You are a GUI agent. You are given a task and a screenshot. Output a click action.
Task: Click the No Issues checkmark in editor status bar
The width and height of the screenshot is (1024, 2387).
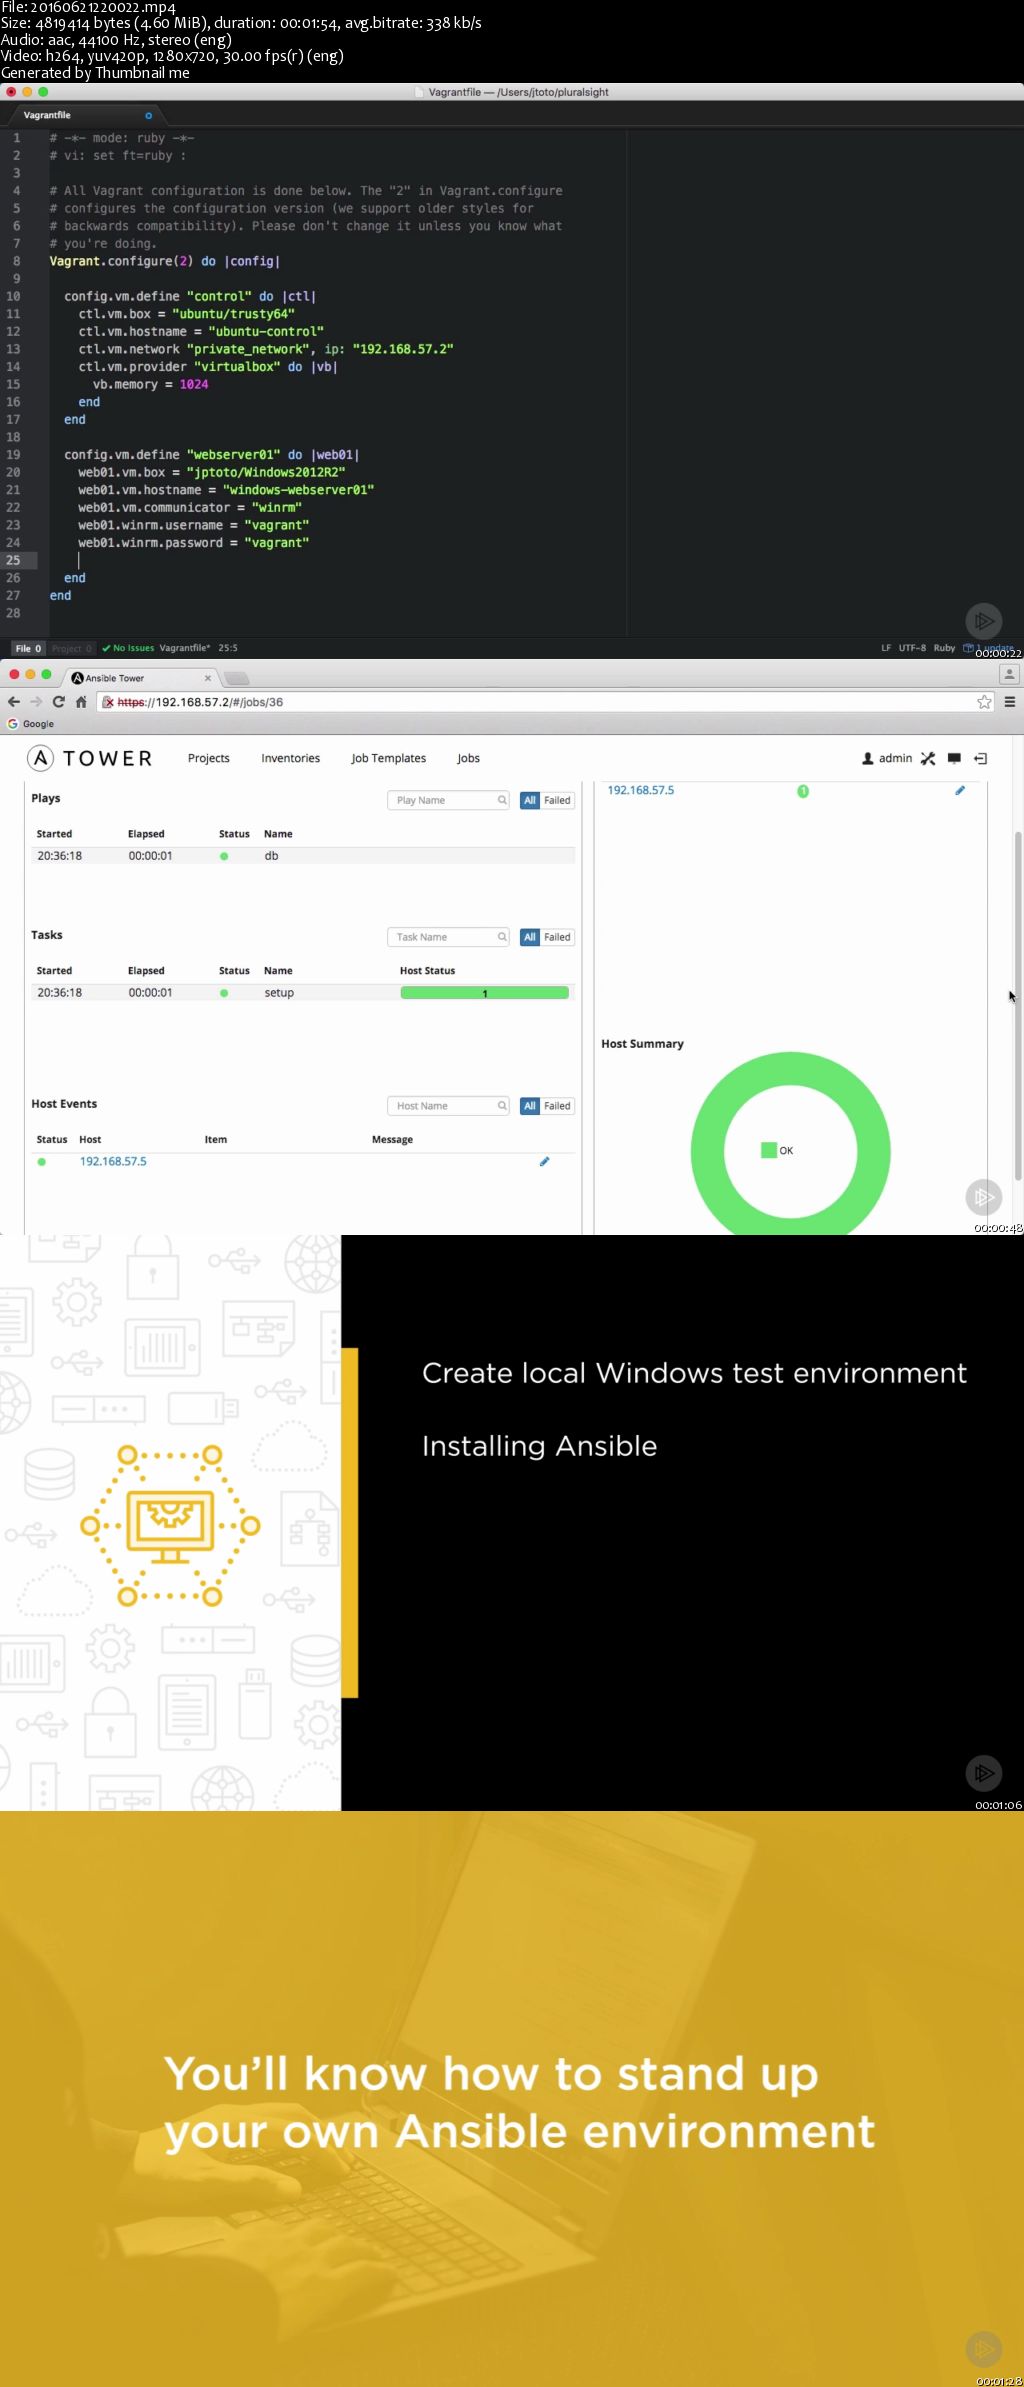click(106, 648)
